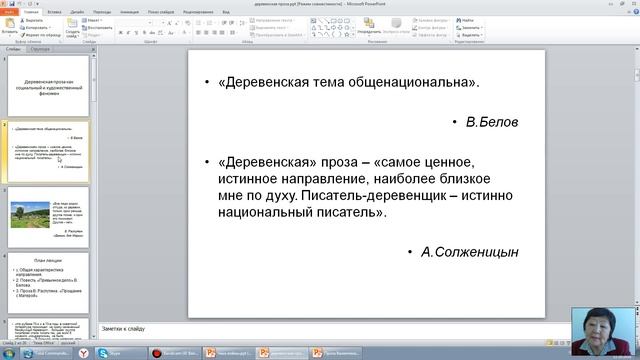Screen dimensions: 640x360
Task: Open the Font color picker
Action: [x=185, y=33]
